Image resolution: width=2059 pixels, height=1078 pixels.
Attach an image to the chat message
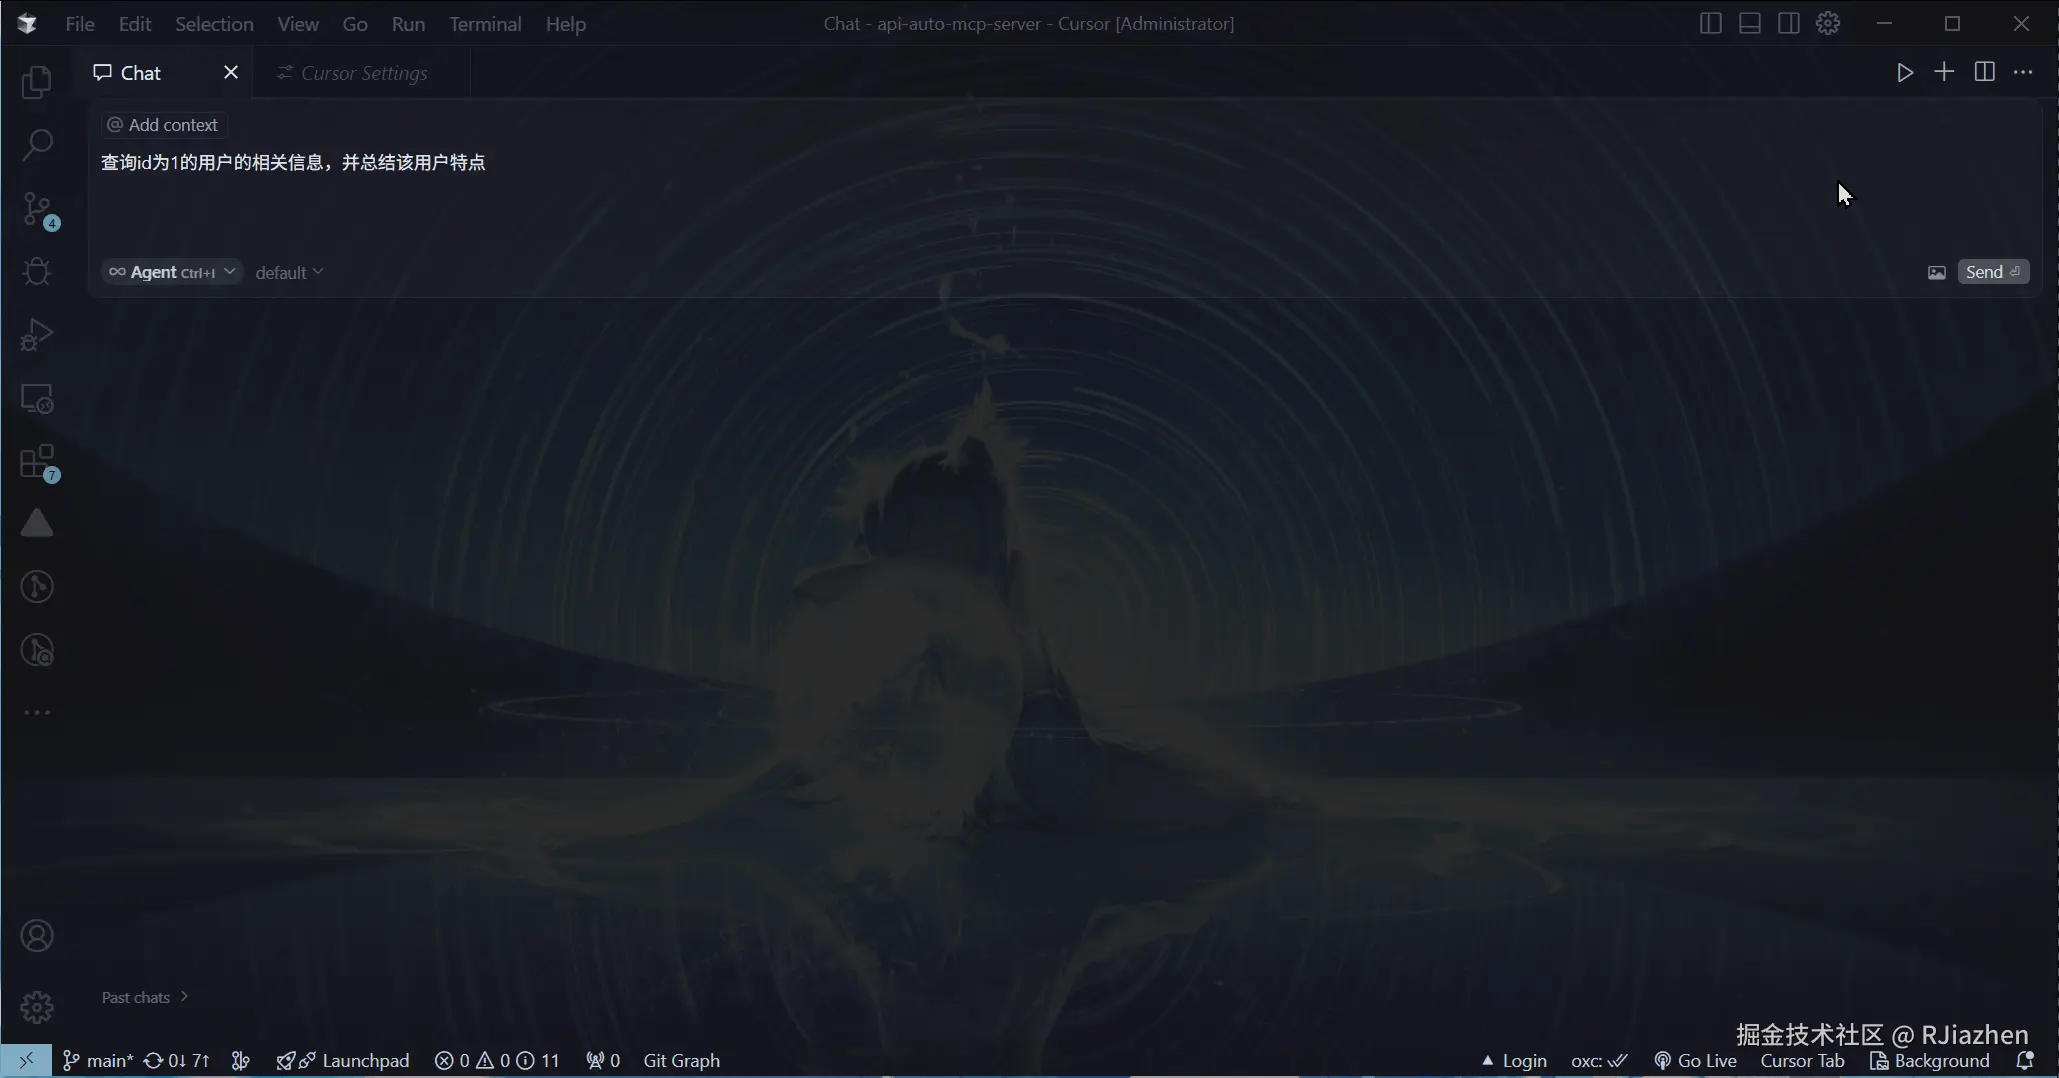point(1937,273)
